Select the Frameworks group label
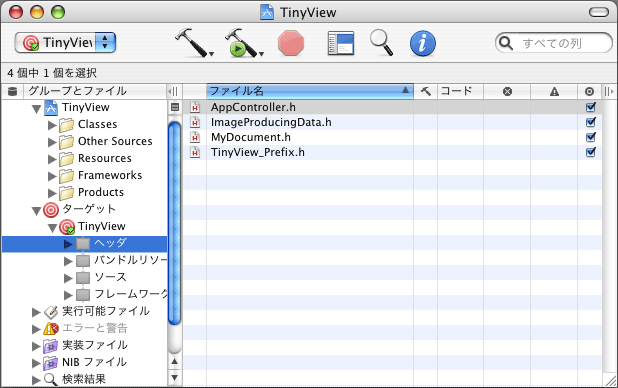 (110, 175)
